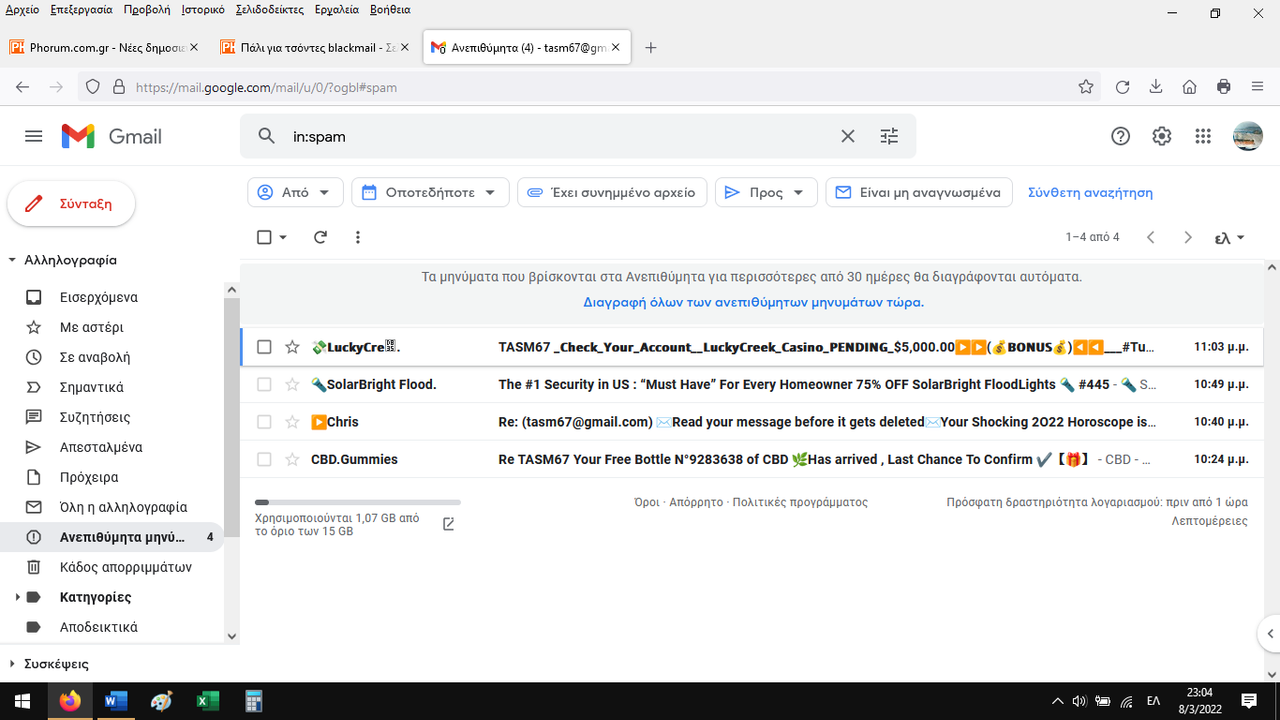Open the Απόρρητο privacy link
Image resolution: width=1280 pixels, height=720 pixels.
tap(696, 502)
